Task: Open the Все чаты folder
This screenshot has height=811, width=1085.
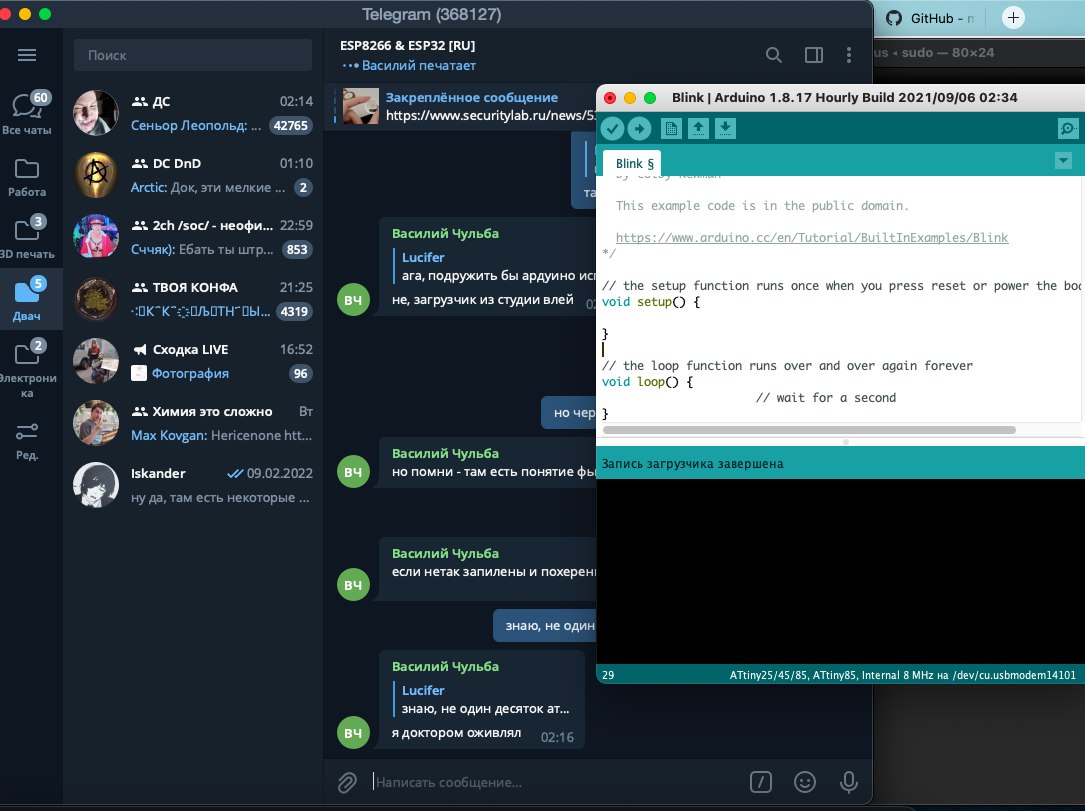Action: pyautogui.click(x=27, y=113)
